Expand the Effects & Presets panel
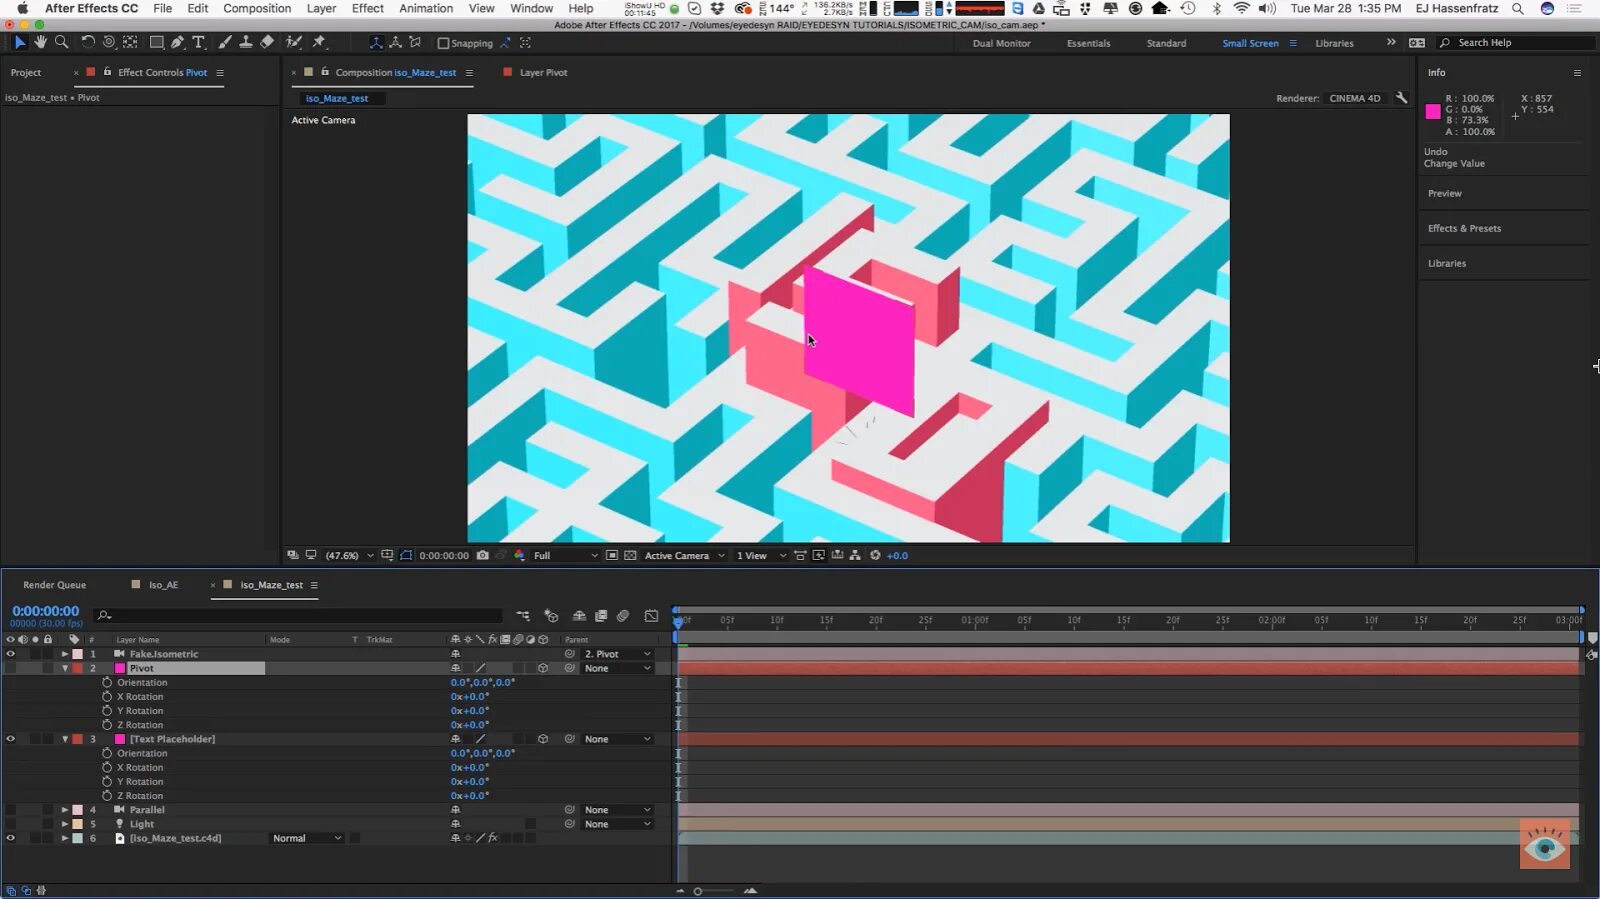The image size is (1600, 899). [1464, 228]
